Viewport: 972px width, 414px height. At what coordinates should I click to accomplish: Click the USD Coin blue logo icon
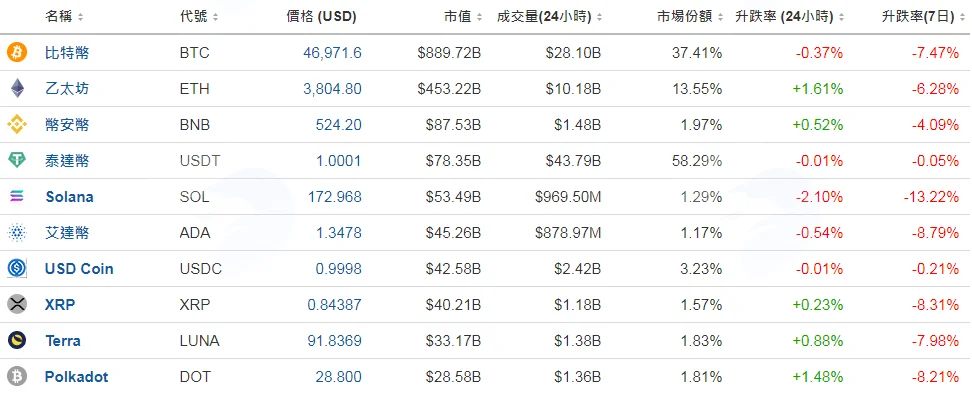17,268
